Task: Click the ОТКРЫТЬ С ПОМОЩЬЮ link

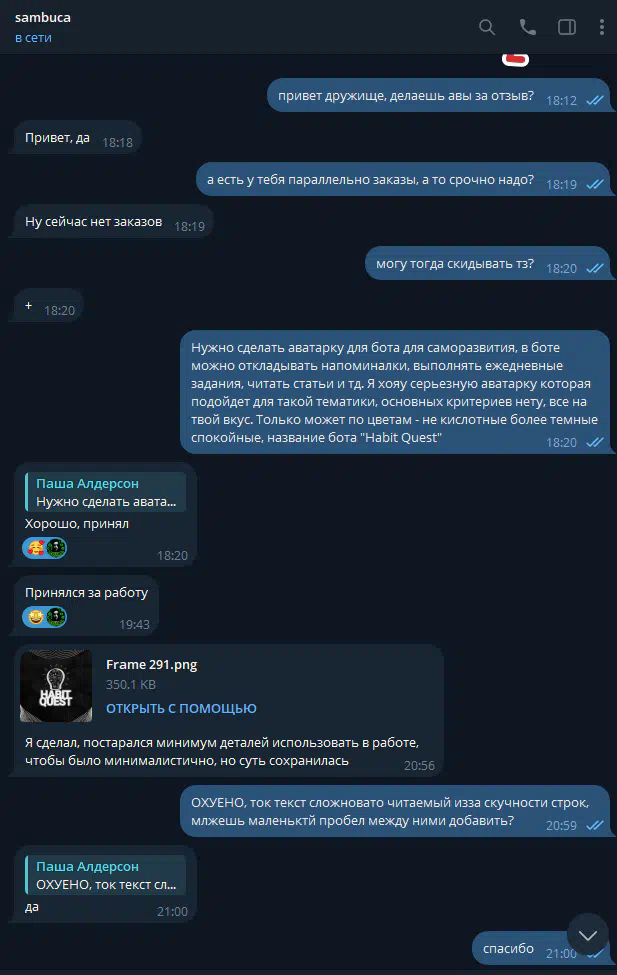Action: coord(181,708)
